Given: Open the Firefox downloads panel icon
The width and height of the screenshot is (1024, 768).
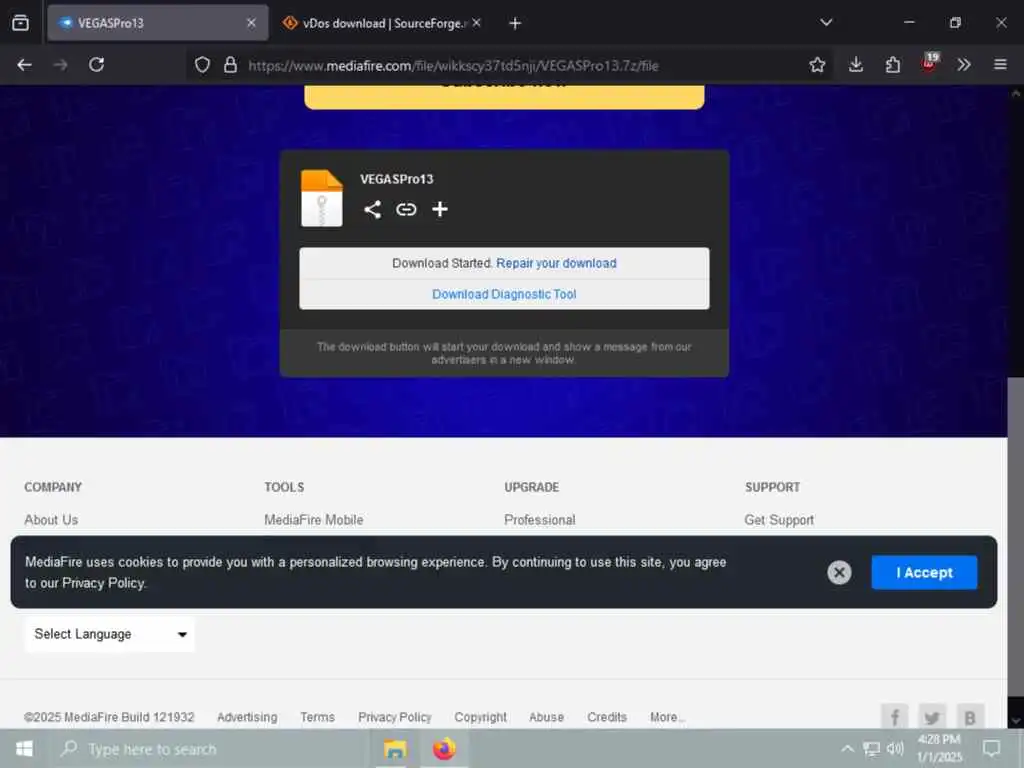Looking at the screenshot, I should 856,65.
